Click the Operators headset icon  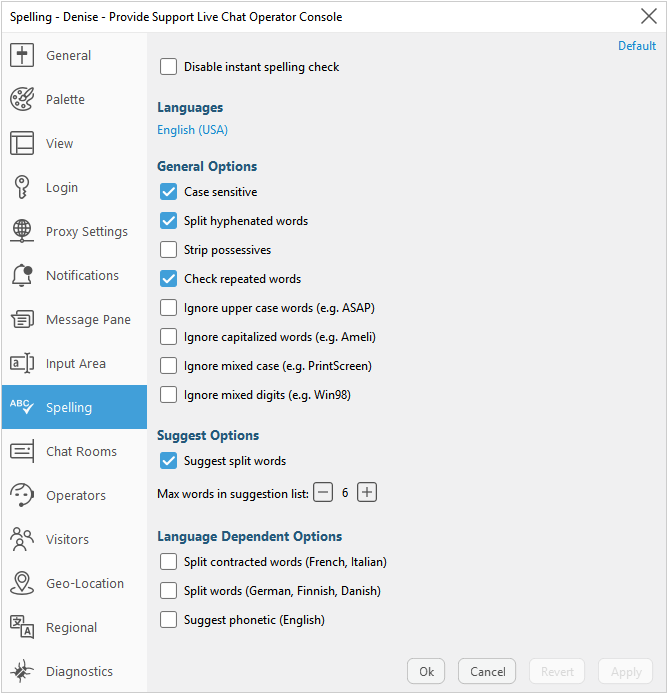point(22,495)
